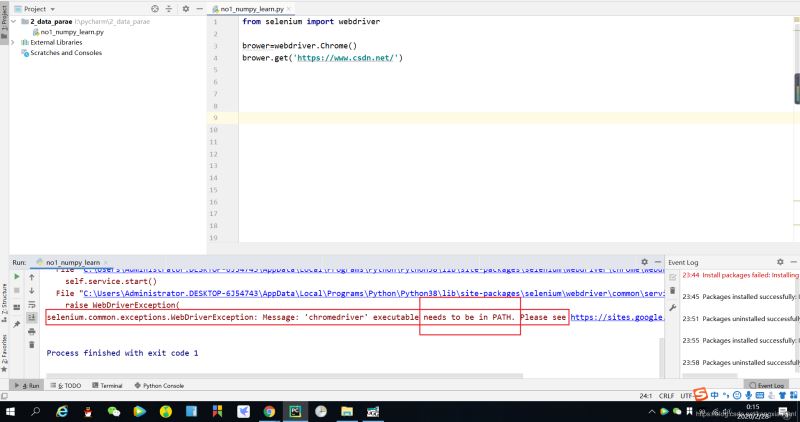
Task: Open Event Log settings gear
Action: click(x=780, y=262)
